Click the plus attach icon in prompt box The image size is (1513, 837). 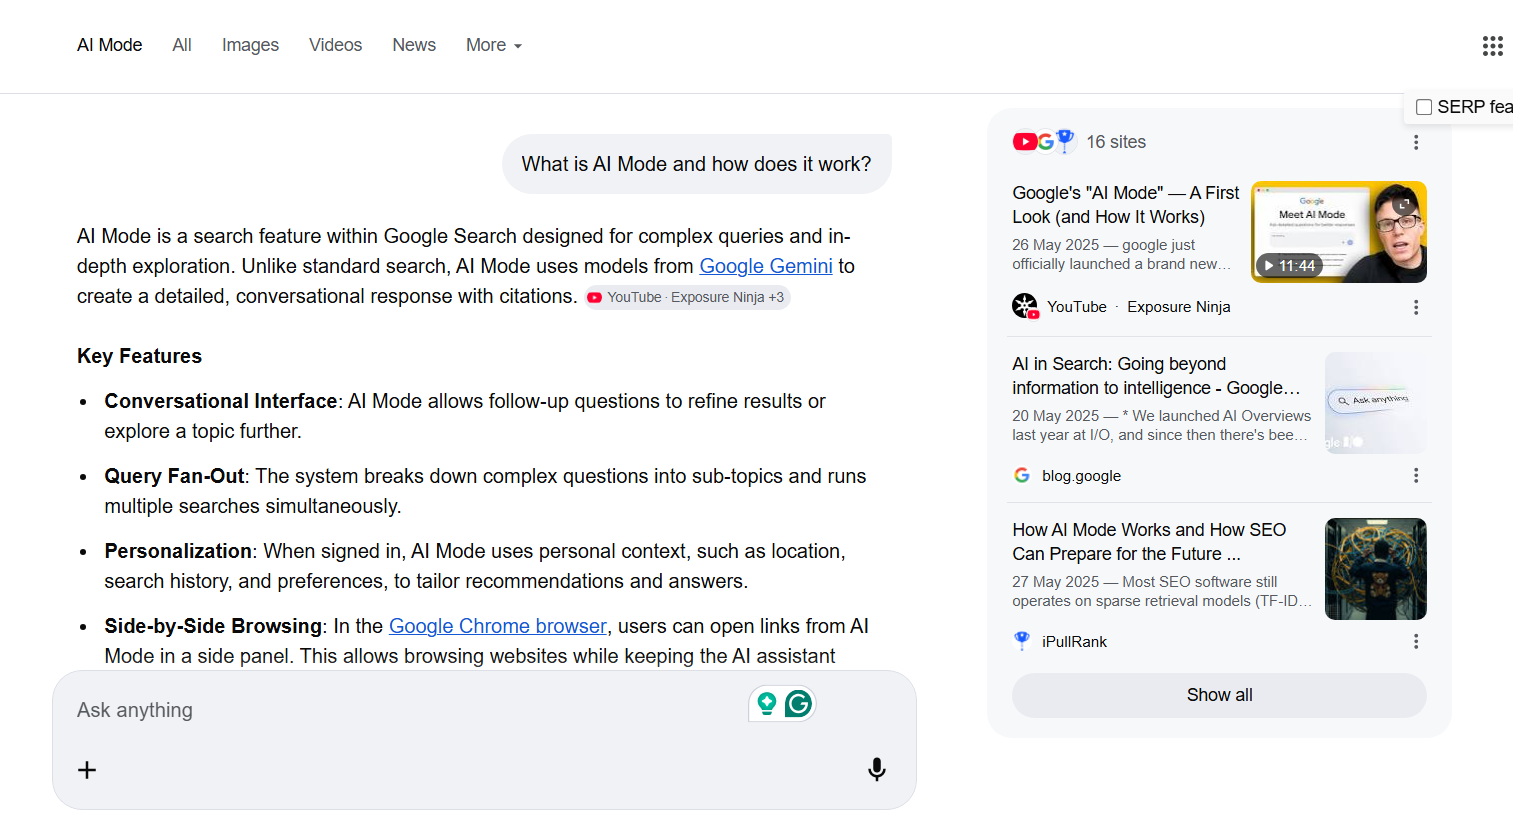pos(87,769)
